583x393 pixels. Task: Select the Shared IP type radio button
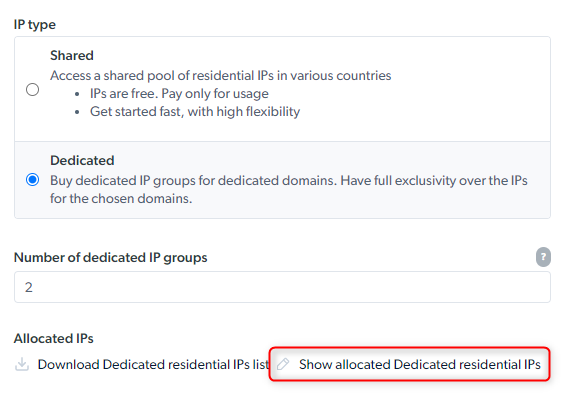(x=32, y=90)
